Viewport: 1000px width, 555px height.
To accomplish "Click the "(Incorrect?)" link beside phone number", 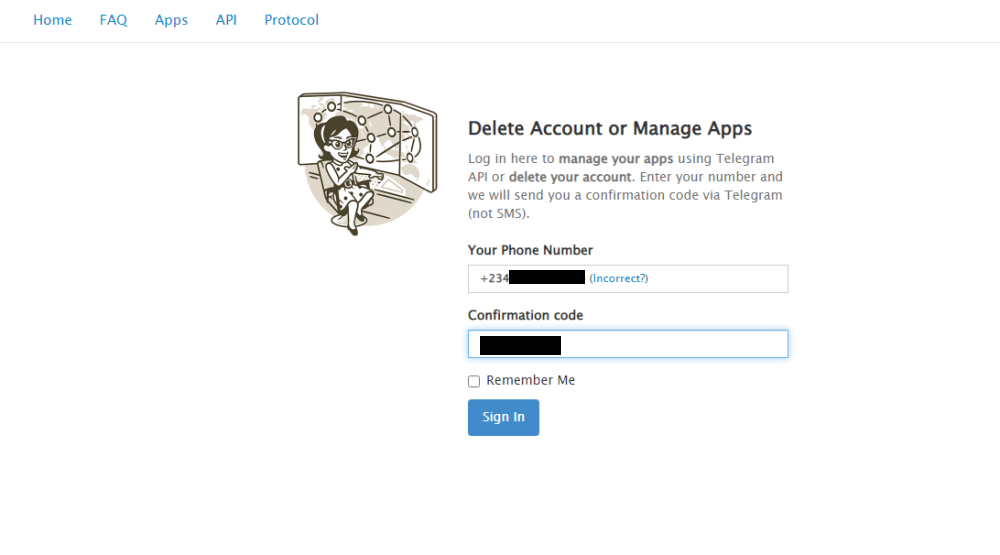I will pyautogui.click(x=618, y=278).
